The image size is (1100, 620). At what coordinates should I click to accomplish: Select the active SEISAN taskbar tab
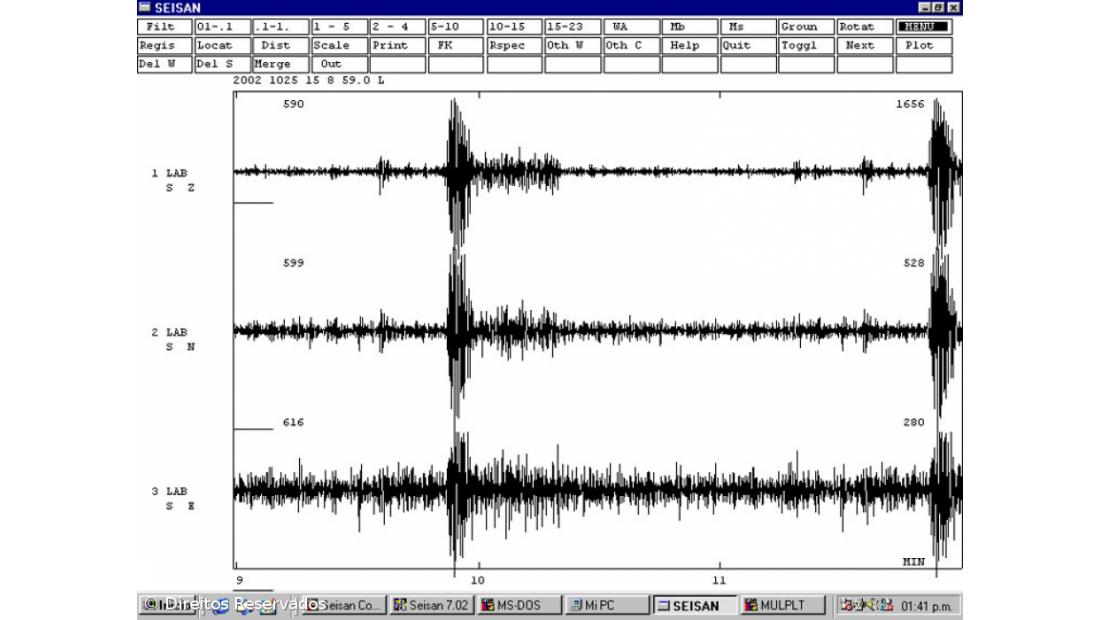[x=694, y=605]
